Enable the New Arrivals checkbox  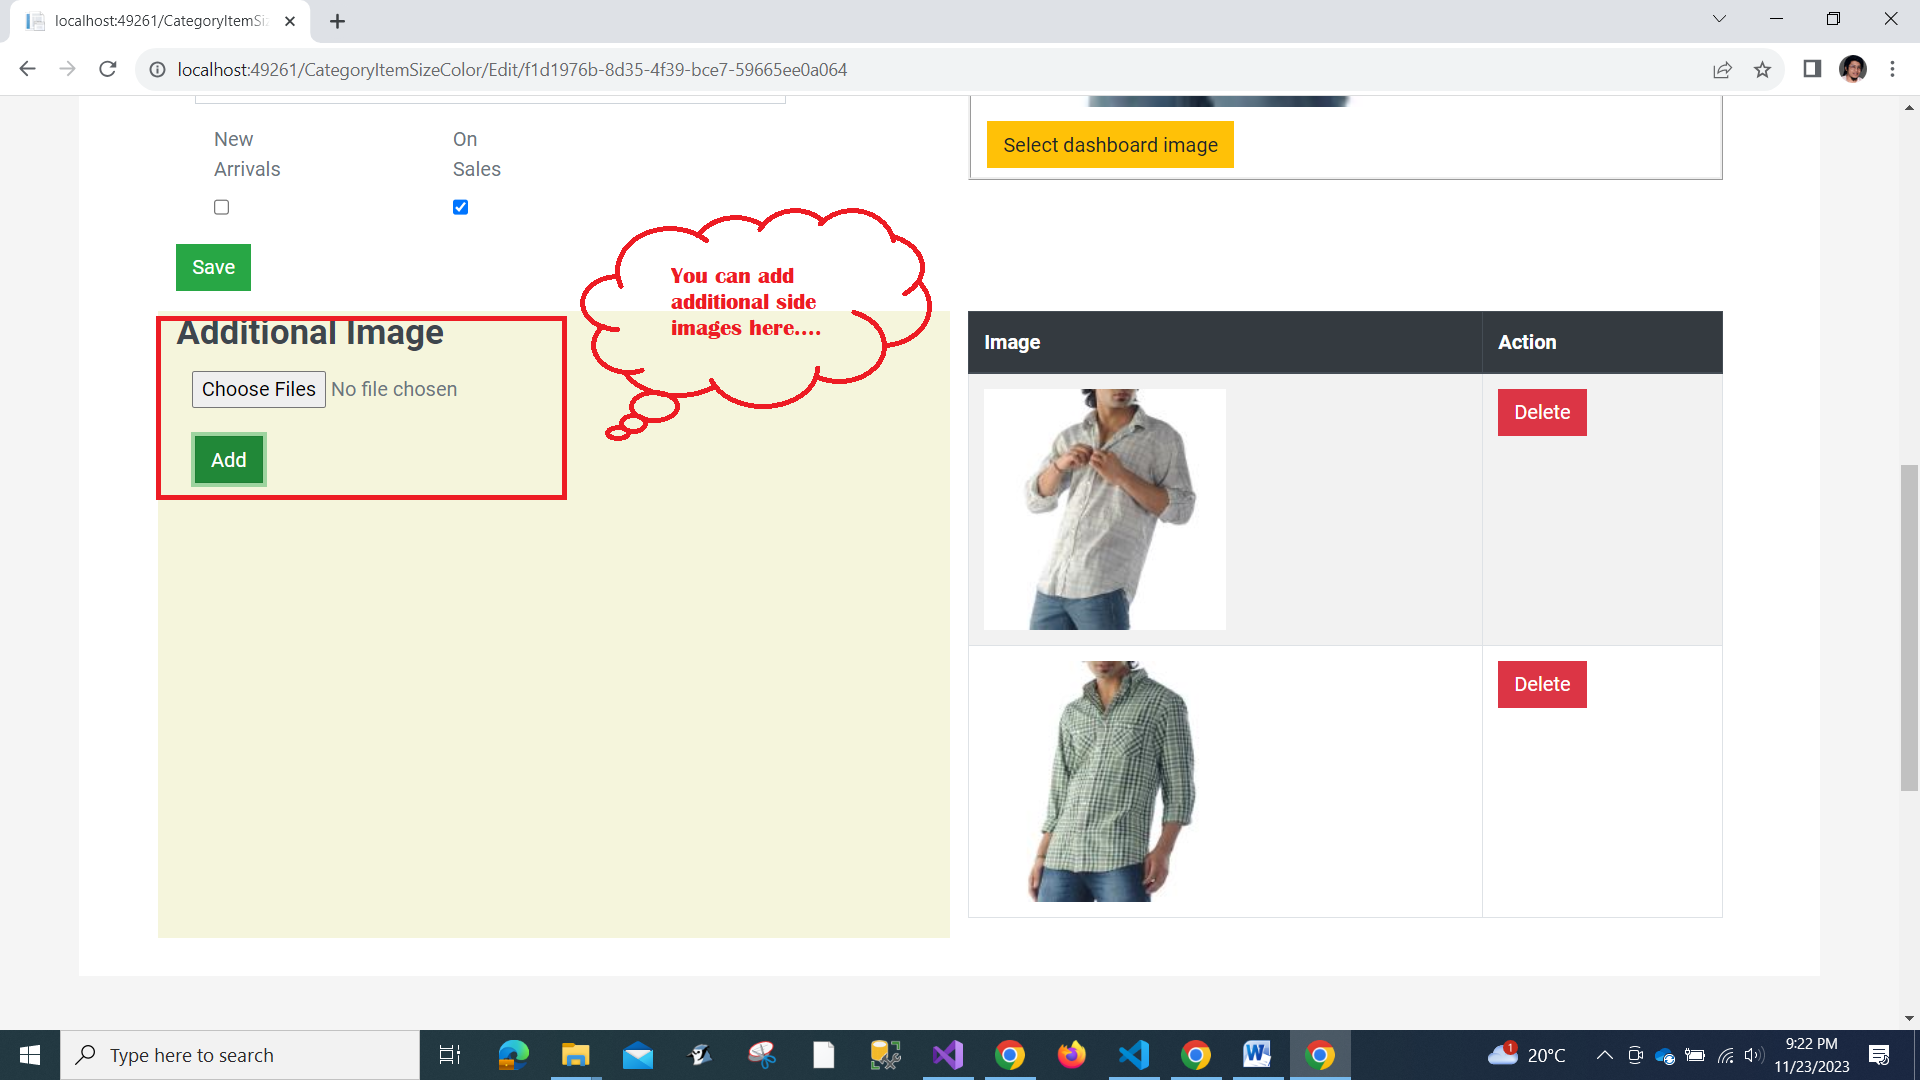point(221,207)
